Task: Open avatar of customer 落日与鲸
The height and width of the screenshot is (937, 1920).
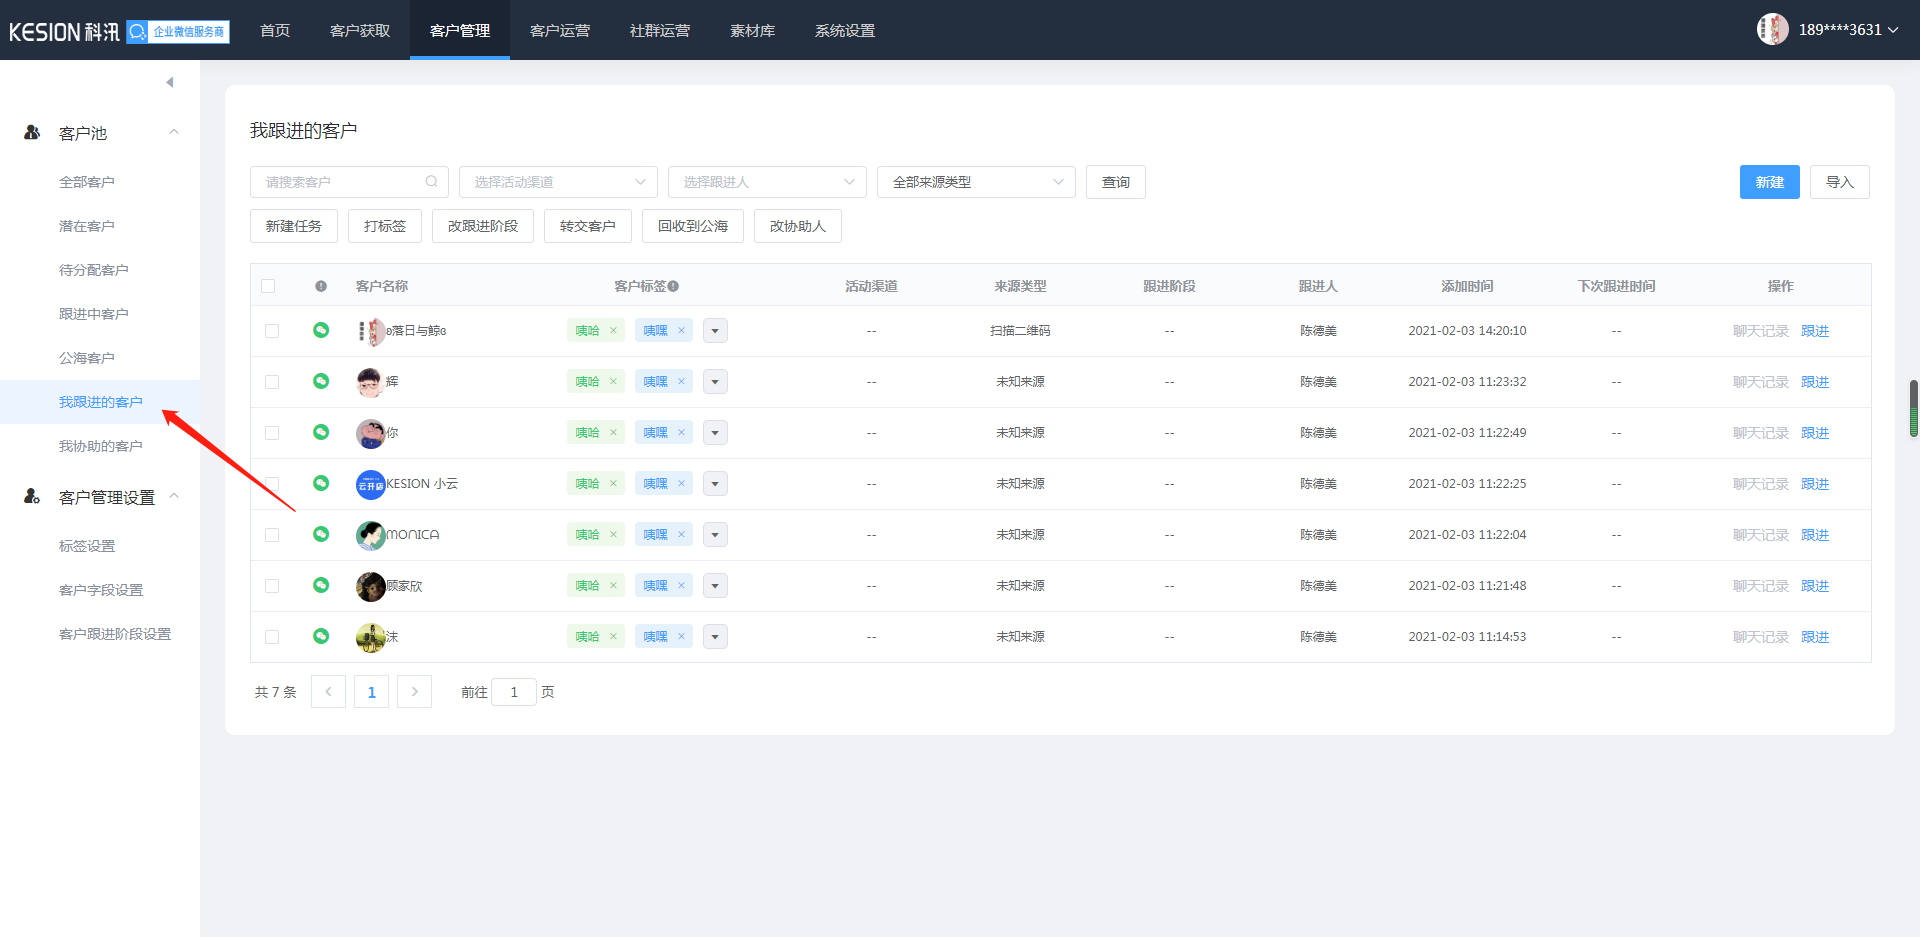Action: point(371,331)
